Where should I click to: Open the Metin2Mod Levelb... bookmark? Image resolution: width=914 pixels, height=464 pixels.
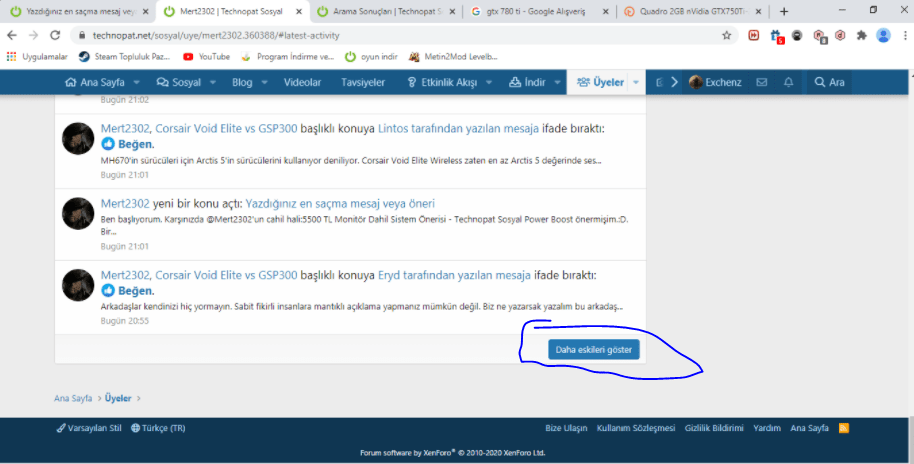(x=453, y=57)
